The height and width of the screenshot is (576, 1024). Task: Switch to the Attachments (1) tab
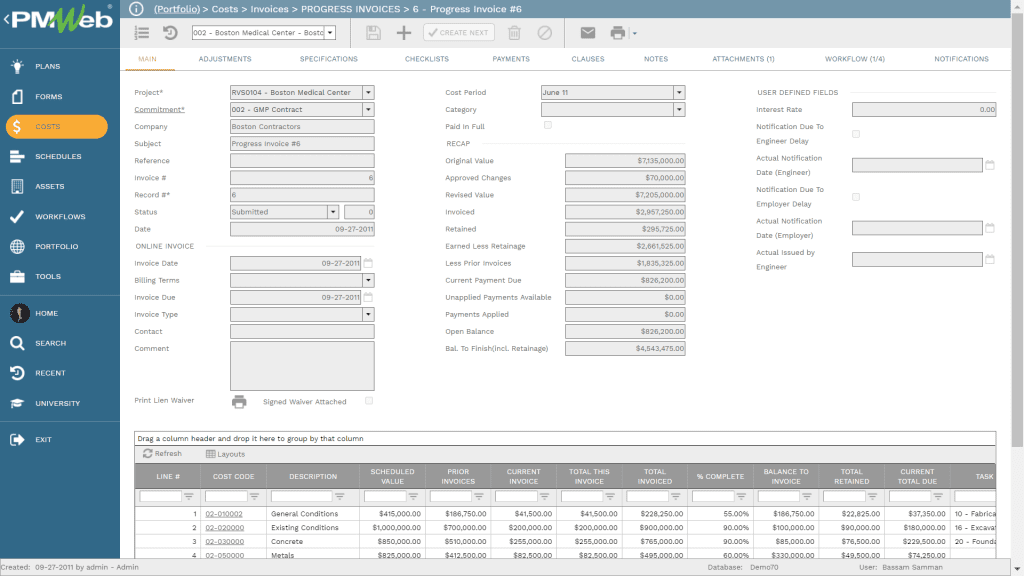tap(743, 59)
